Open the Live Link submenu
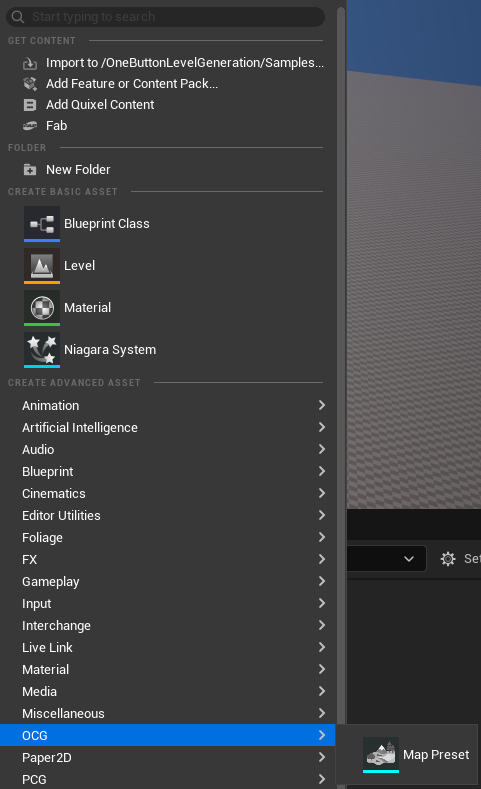This screenshot has width=481, height=789. 168,648
